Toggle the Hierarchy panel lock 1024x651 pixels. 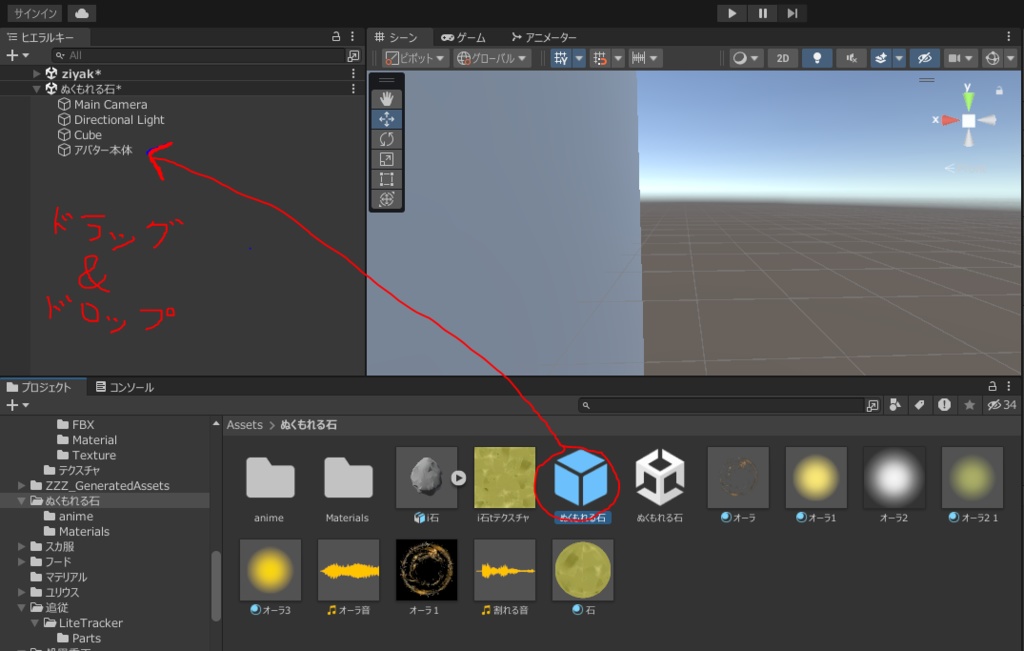(x=336, y=37)
